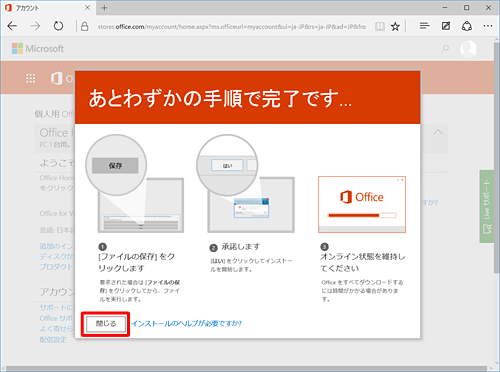Click the horizontal scrollbar at bottom

247,369
